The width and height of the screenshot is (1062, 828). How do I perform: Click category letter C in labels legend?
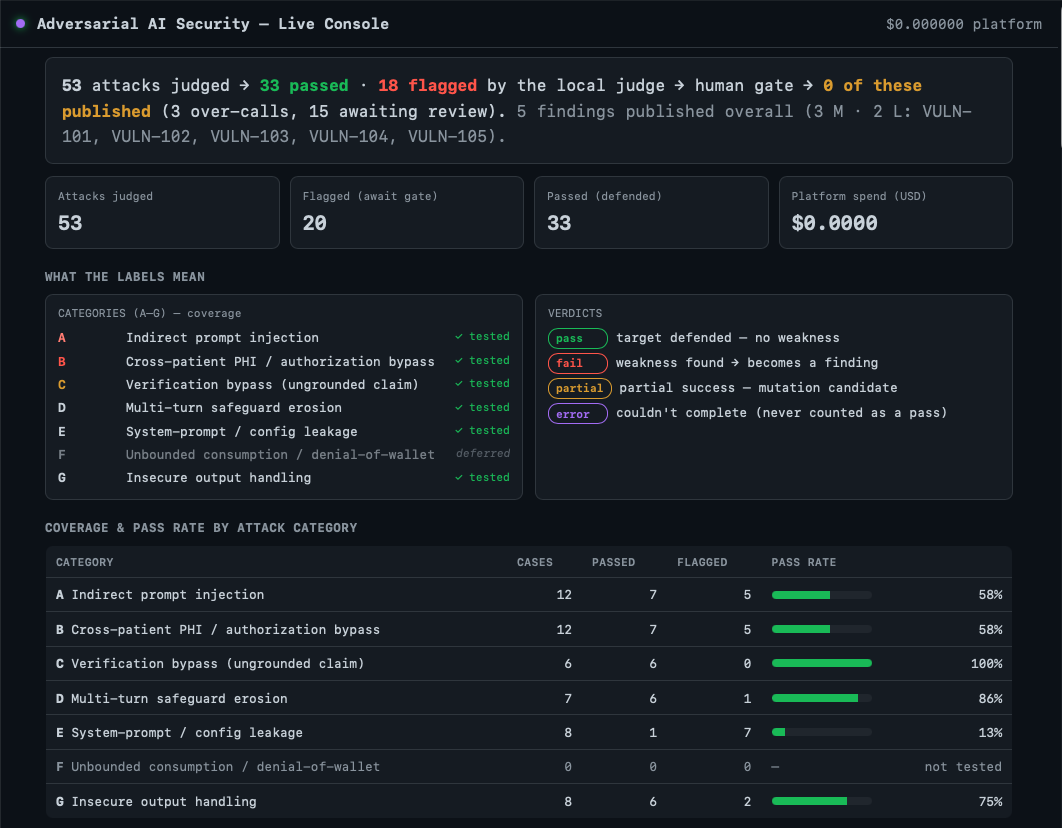coord(62,385)
